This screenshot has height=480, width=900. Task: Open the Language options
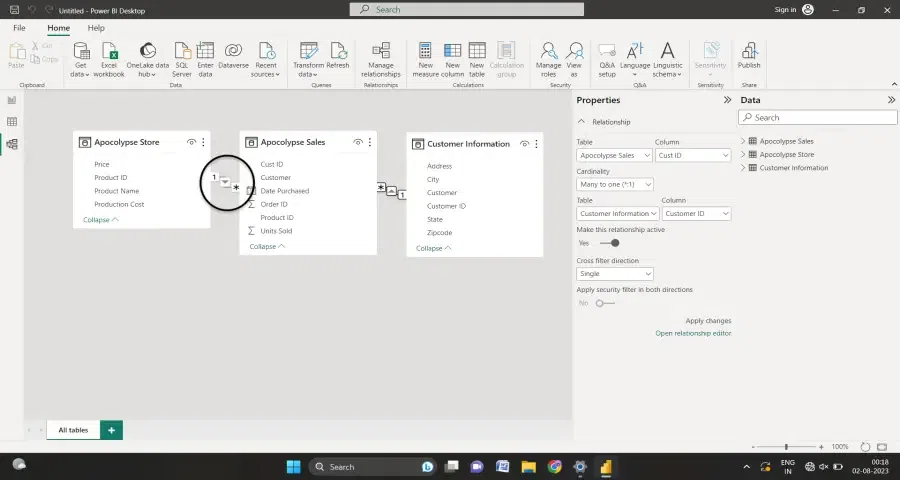(635, 59)
